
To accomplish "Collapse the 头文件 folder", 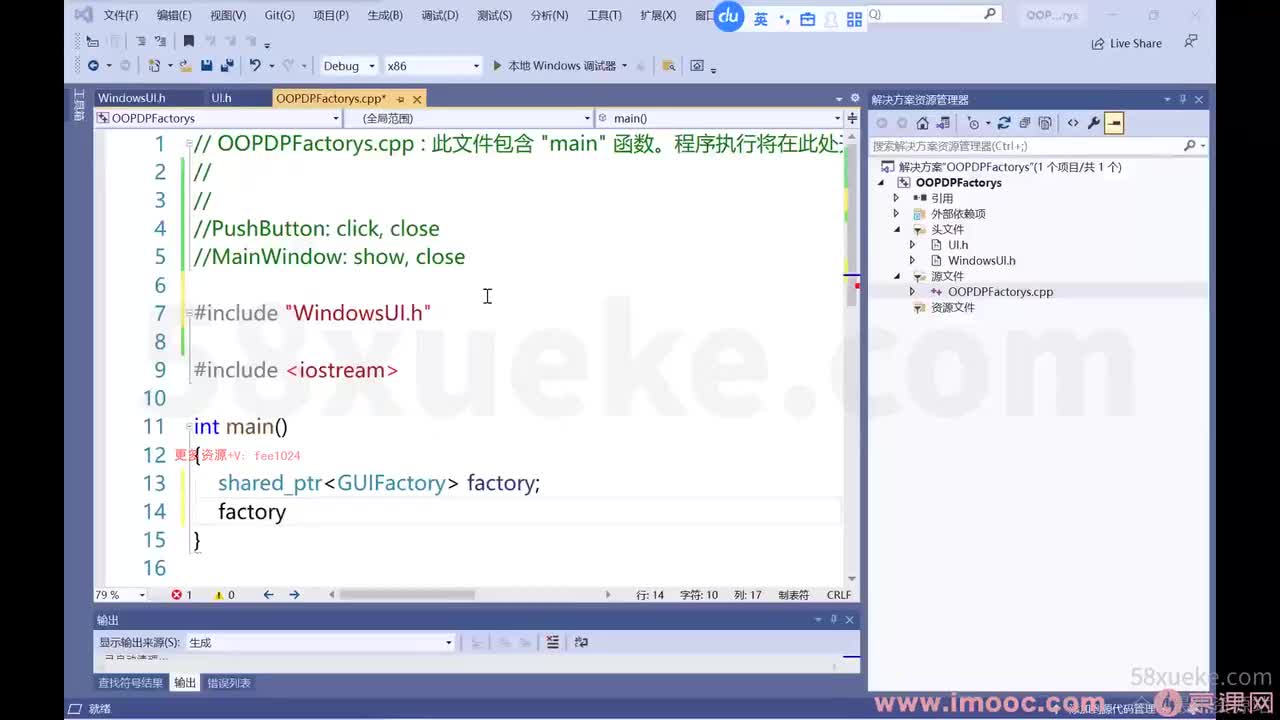I will click(x=897, y=229).
